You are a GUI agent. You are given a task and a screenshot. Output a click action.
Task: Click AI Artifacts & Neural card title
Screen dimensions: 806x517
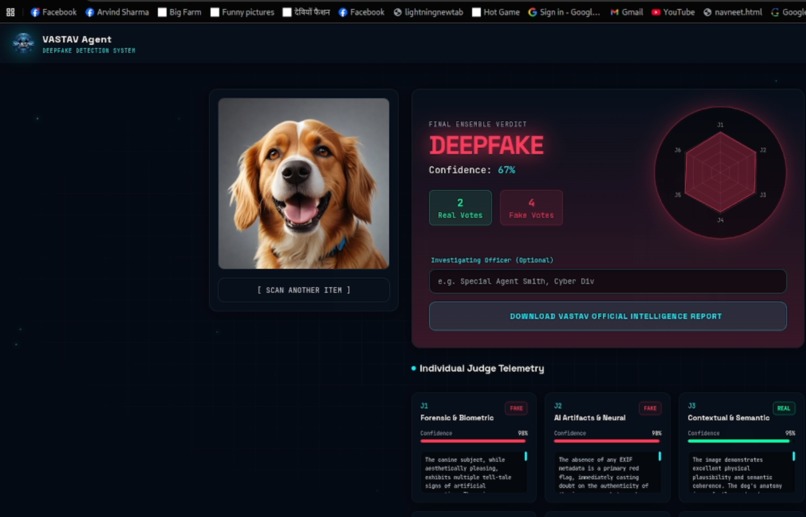pos(590,418)
